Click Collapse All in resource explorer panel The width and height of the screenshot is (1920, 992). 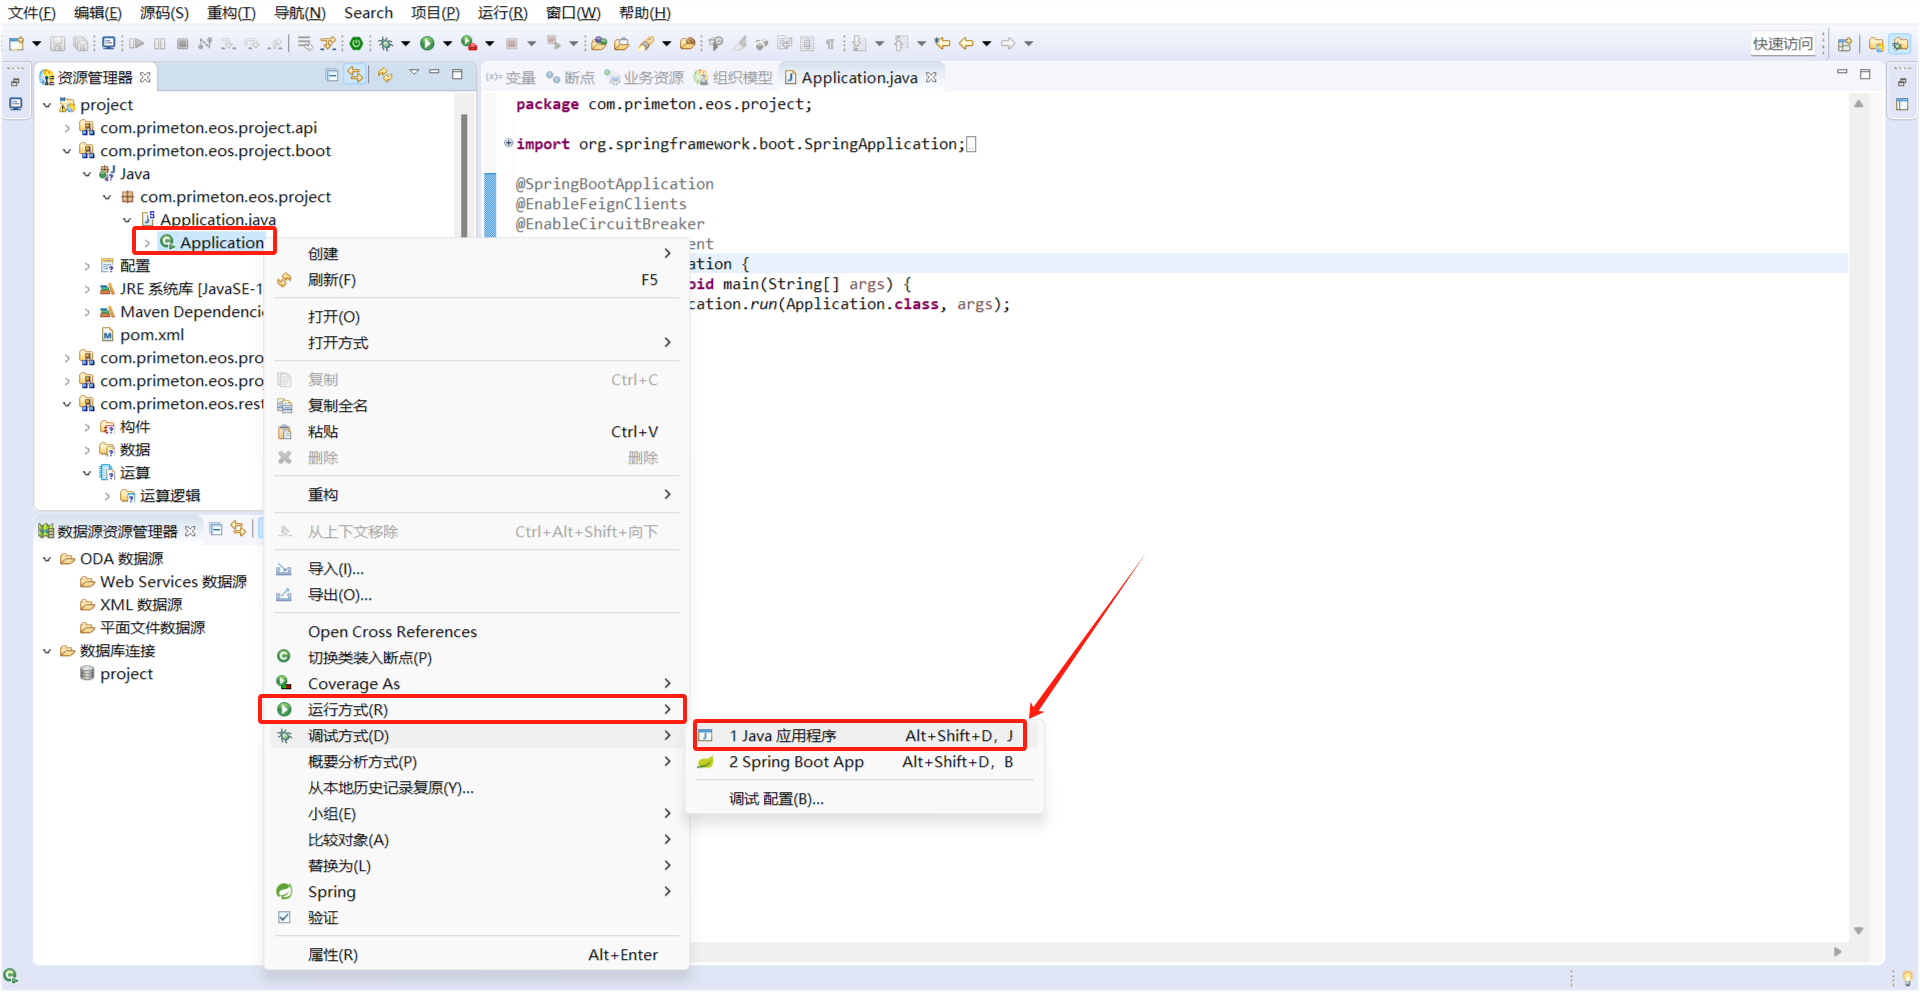pos(332,75)
